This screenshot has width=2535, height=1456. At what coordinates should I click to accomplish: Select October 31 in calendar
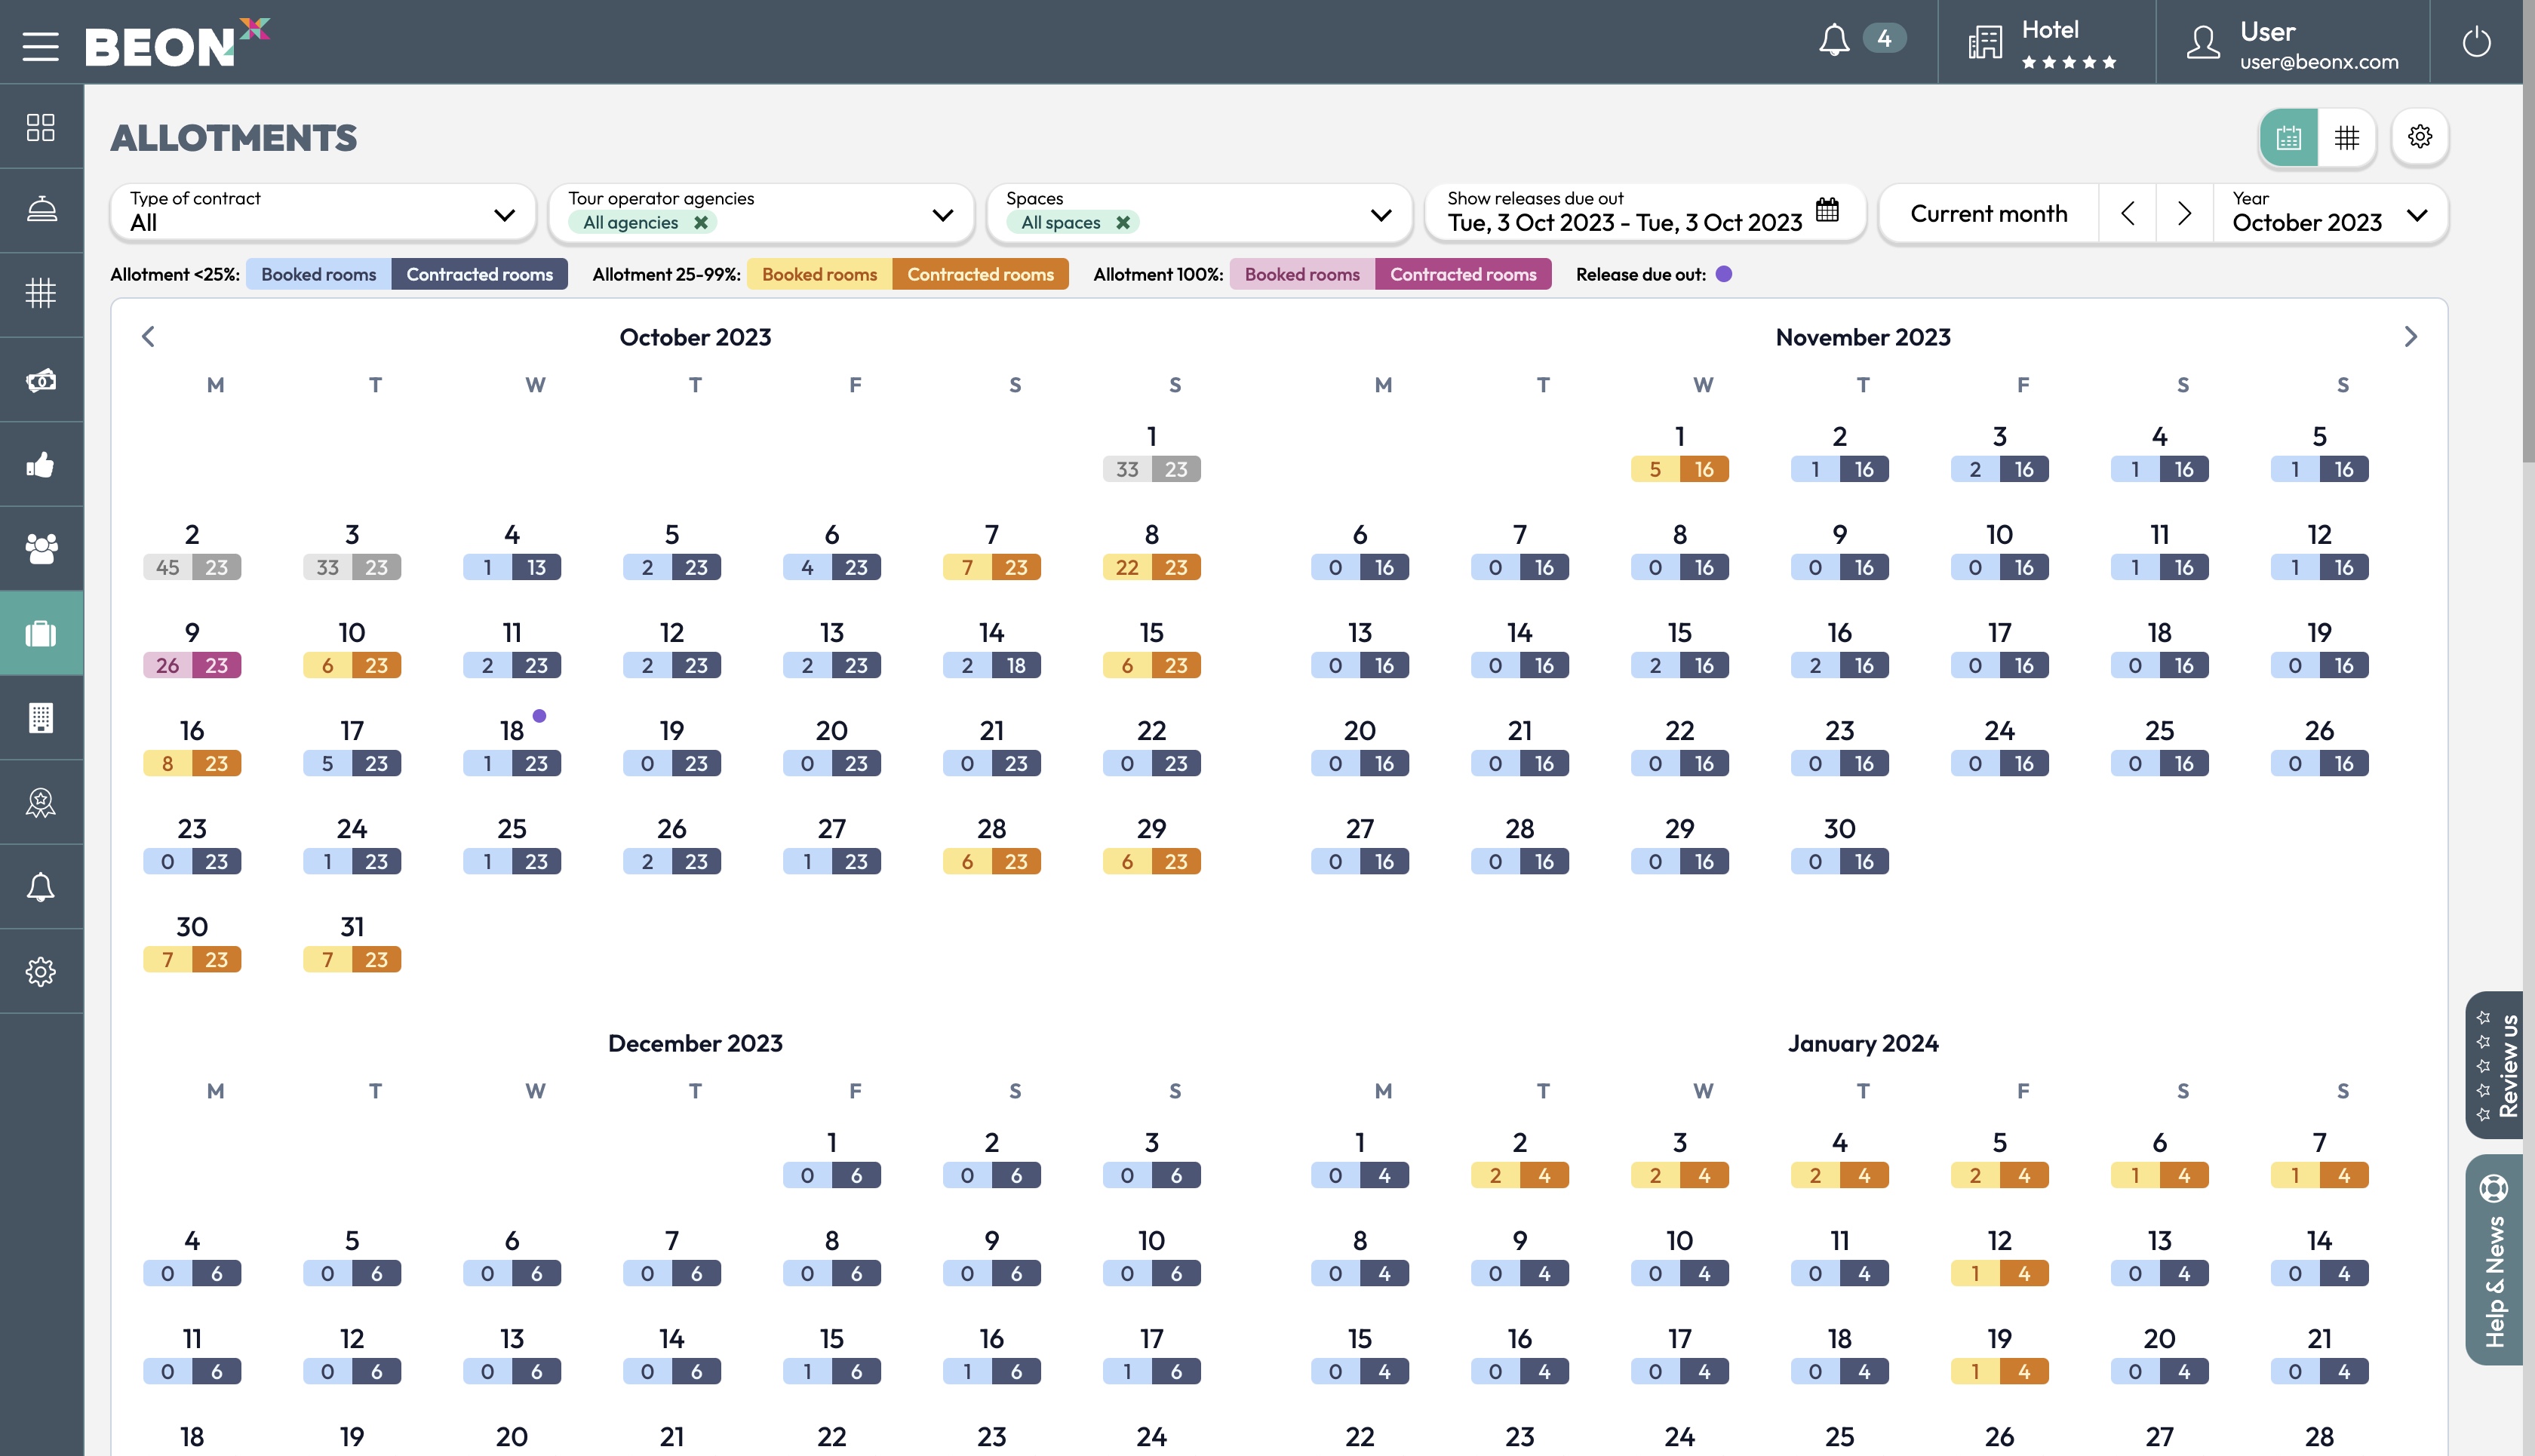[x=352, y=943]
